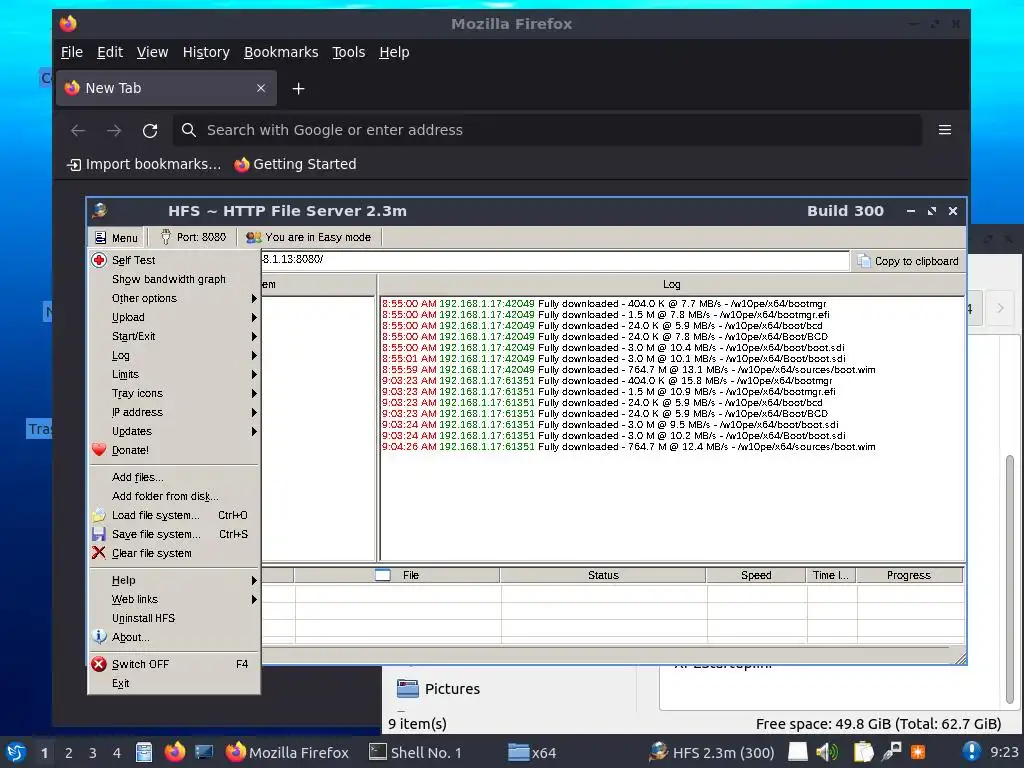Click the Firefox launcher icon in taskbar
Screen dimensions: 1024x768
click(x=174, y=752)
